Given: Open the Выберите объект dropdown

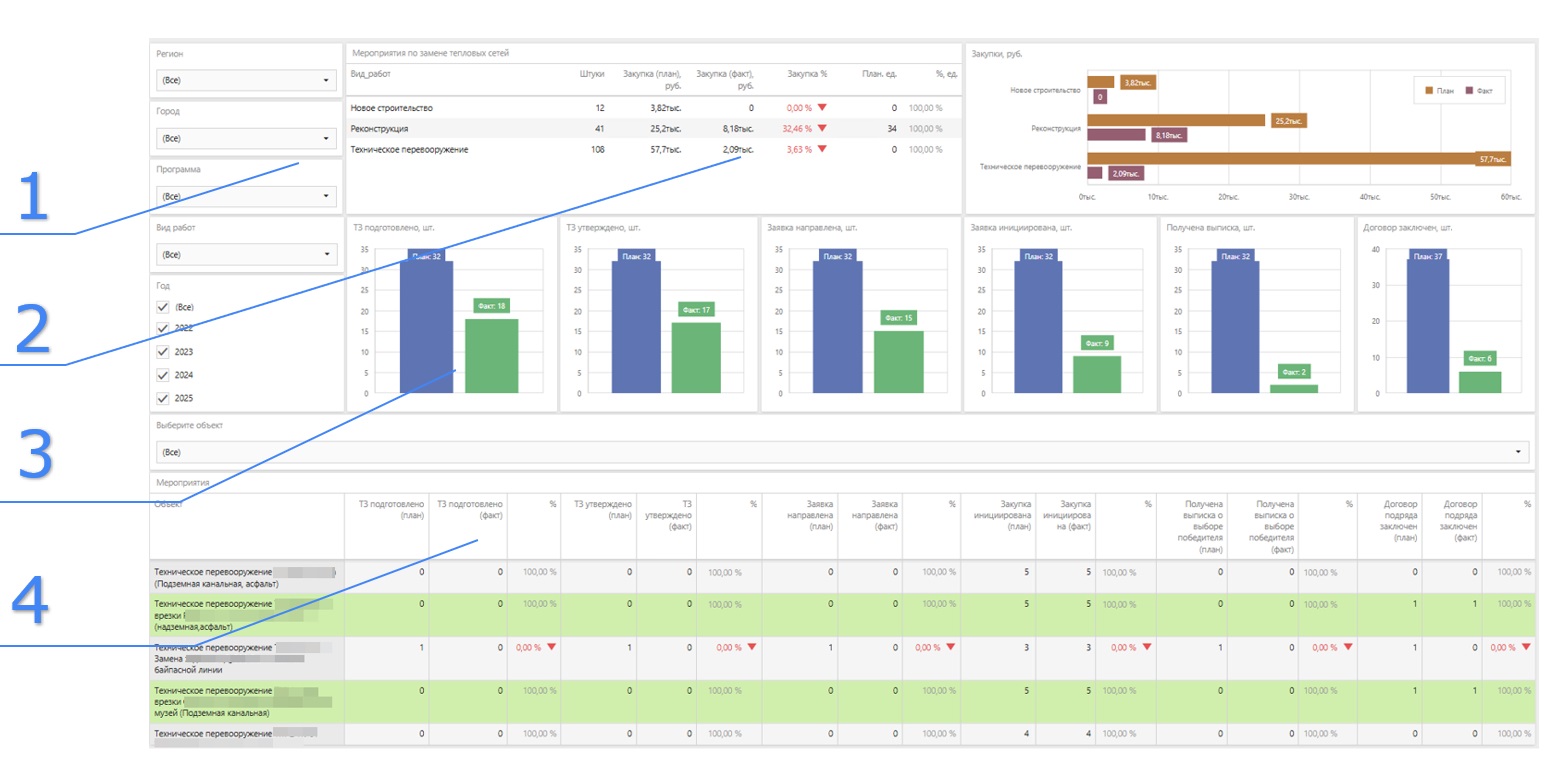Looking at the screenshot, I should click(x=842, y=453).
